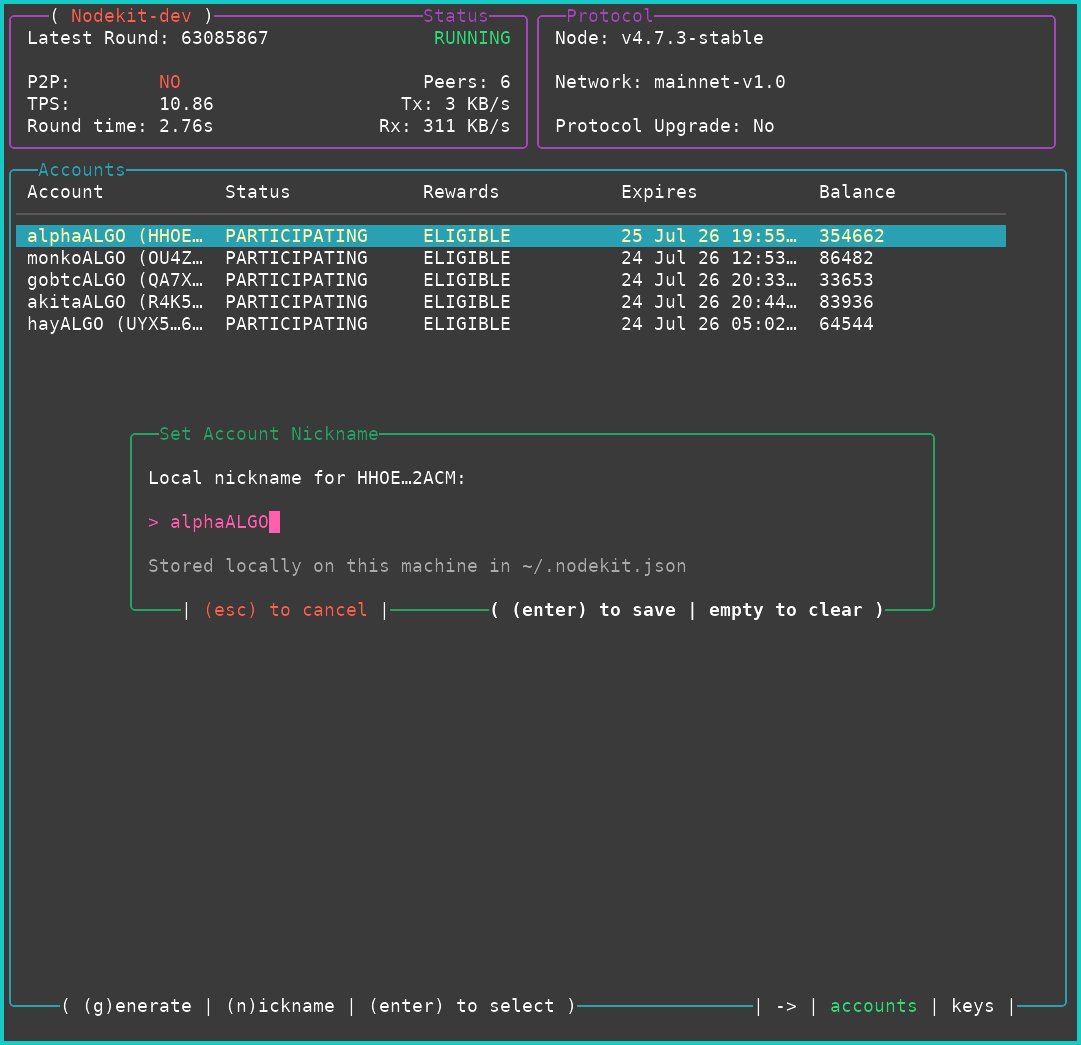Click the Round time value 2.76s
Screen dimensions: 1081x1045
(186, 126)
